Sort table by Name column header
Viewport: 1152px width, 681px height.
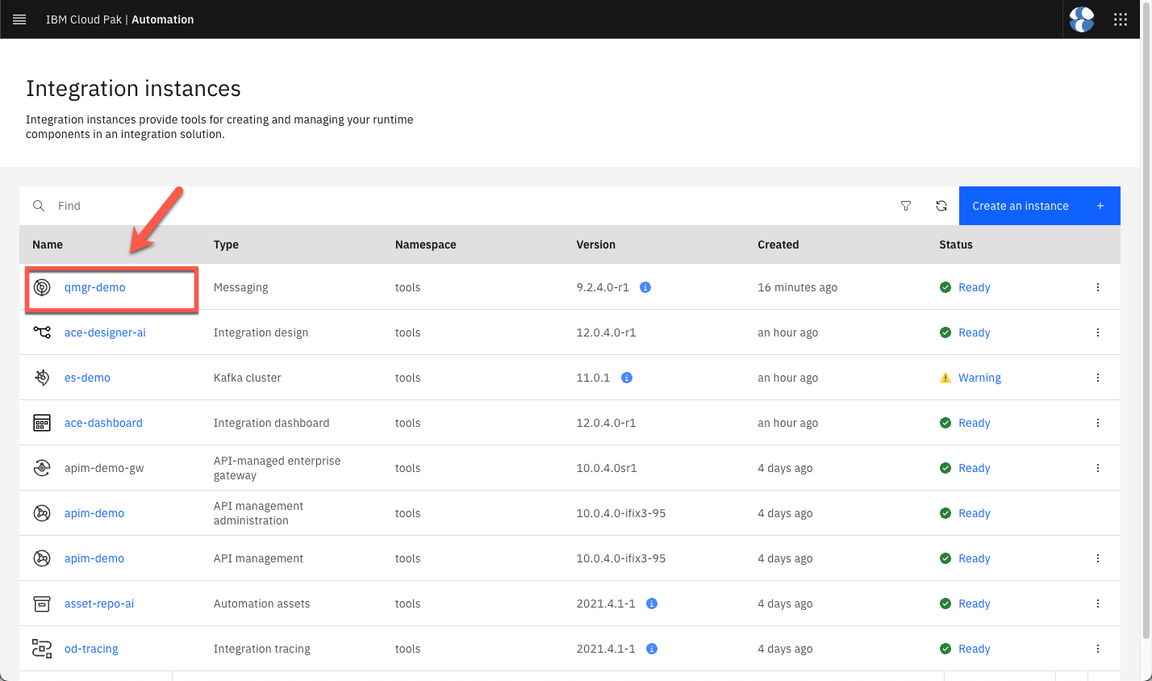47,245
